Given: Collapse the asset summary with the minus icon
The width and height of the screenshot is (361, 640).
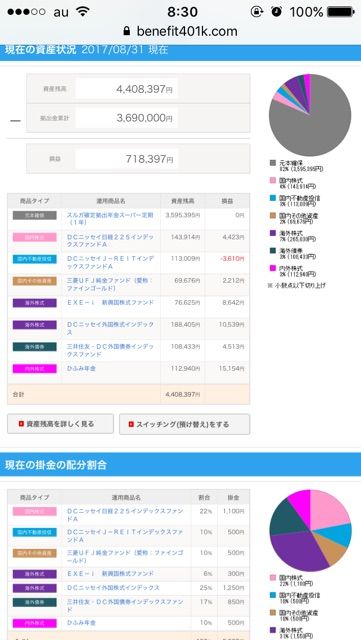Looking at the screenshot, I should (15, 121).
